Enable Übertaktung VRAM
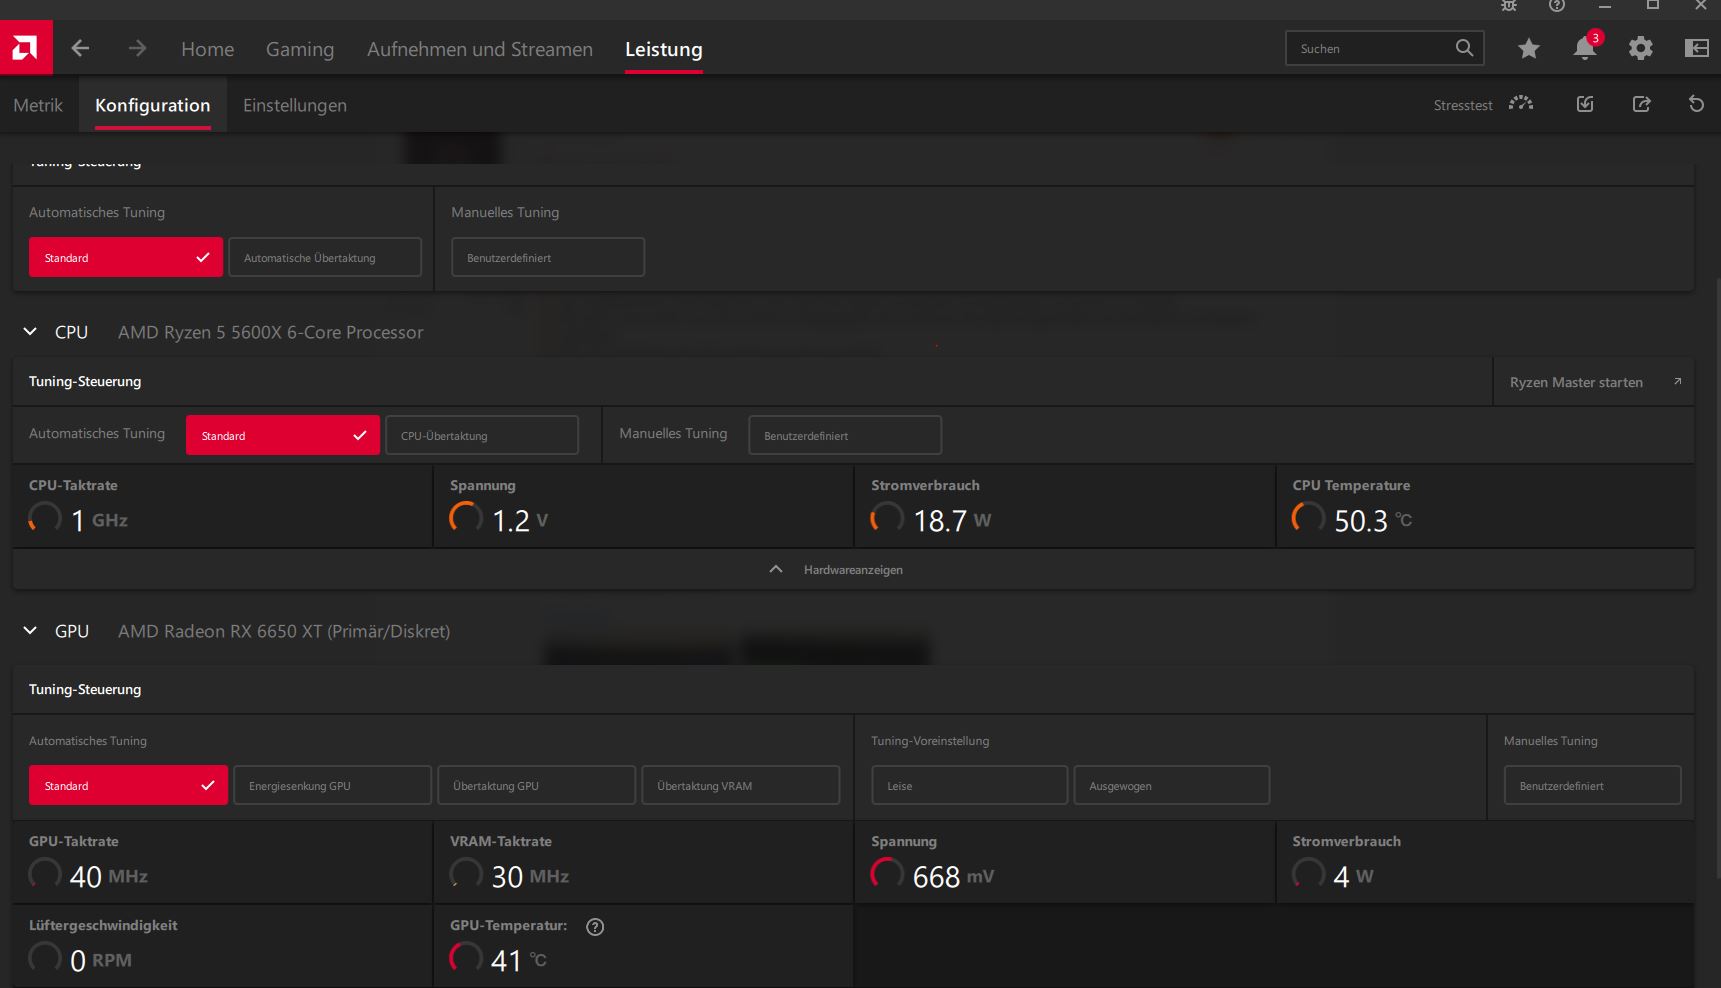Screen dimensions: 1721x988 [741, 785]
